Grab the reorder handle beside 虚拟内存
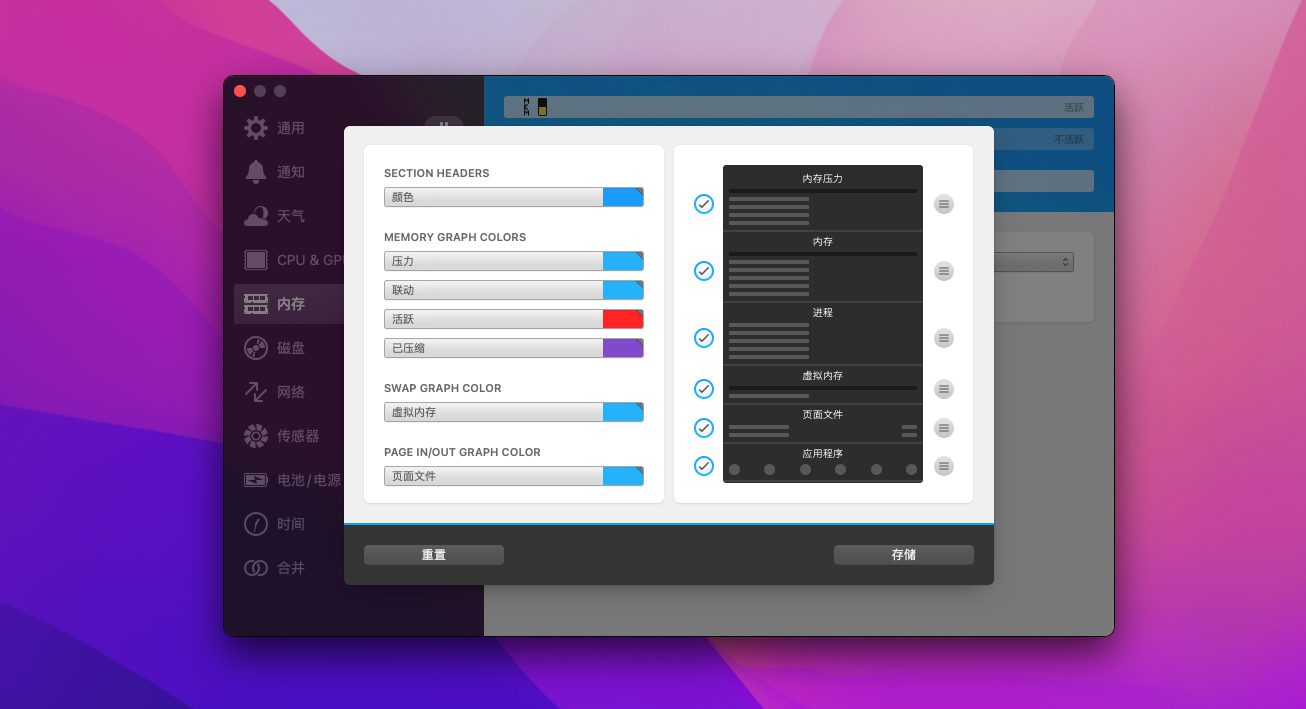The height and width of the screenshot is (709, 1306). 944,389
